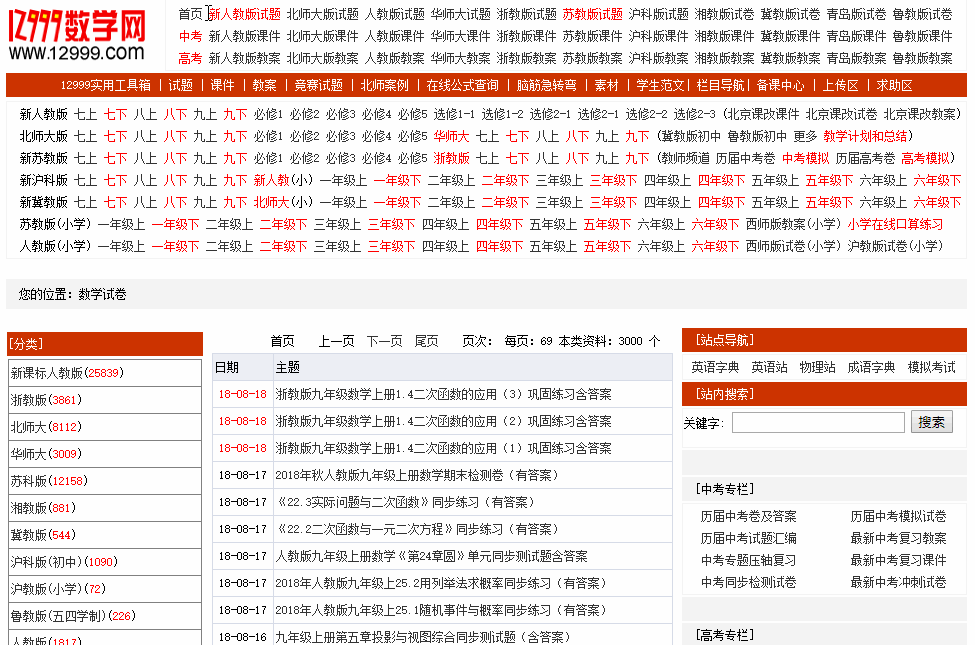Image resolution: width=975 pixels, height=645 pixels.
Task: Open 二次函数的应用（1）巩固练习 entry
Action: pyautogui.click(x=443, y=448)
